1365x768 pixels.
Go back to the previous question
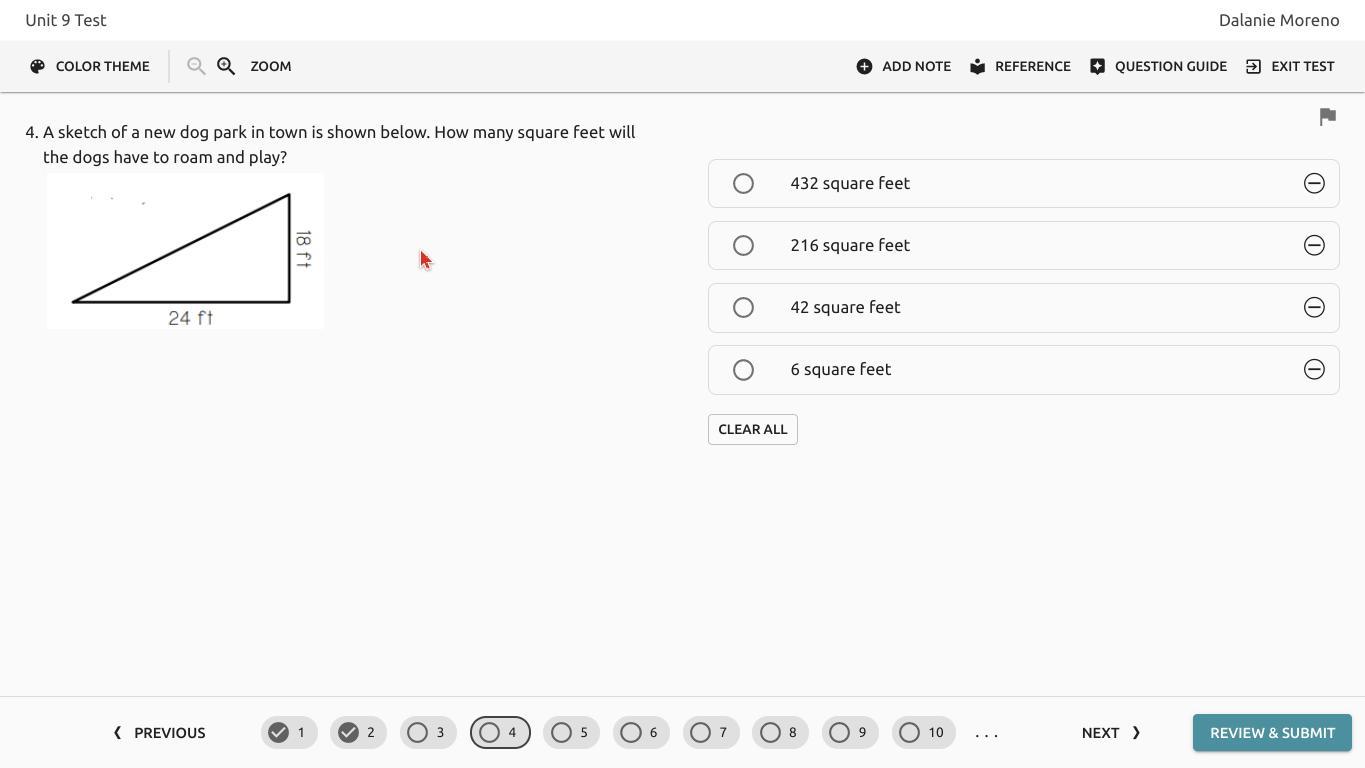point(159,733)
